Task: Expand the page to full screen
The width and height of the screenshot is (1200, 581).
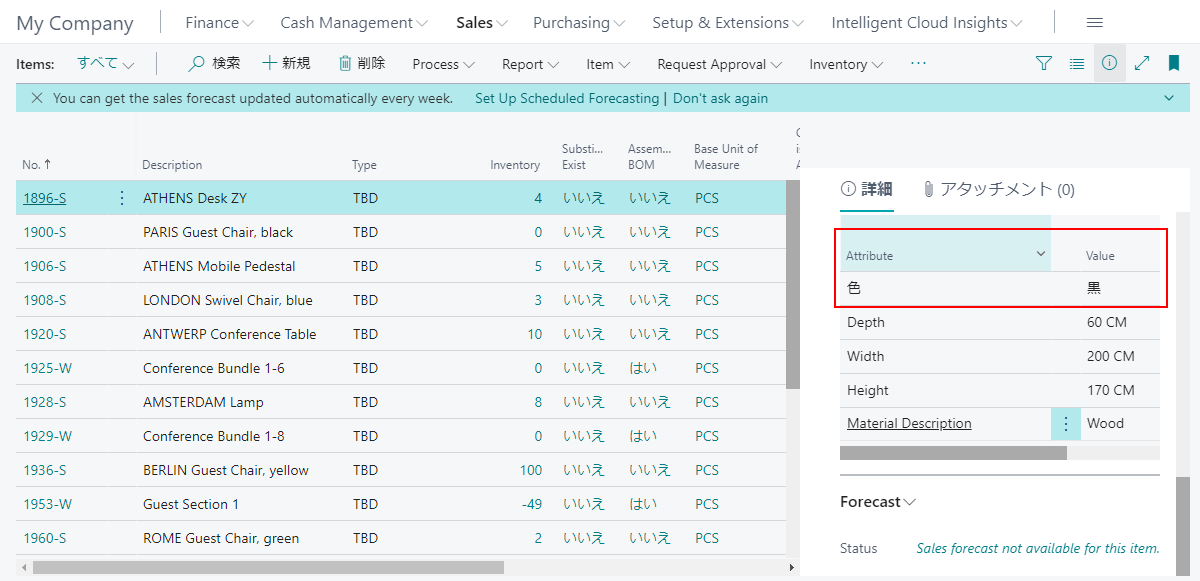Action: click(1142, 62)
